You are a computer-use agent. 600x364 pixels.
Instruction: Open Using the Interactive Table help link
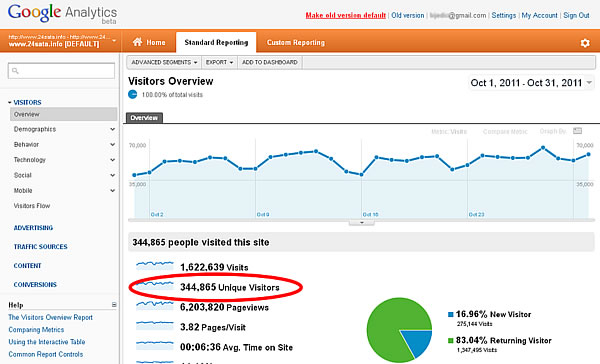pyautogui.click(x=47, y=342)
